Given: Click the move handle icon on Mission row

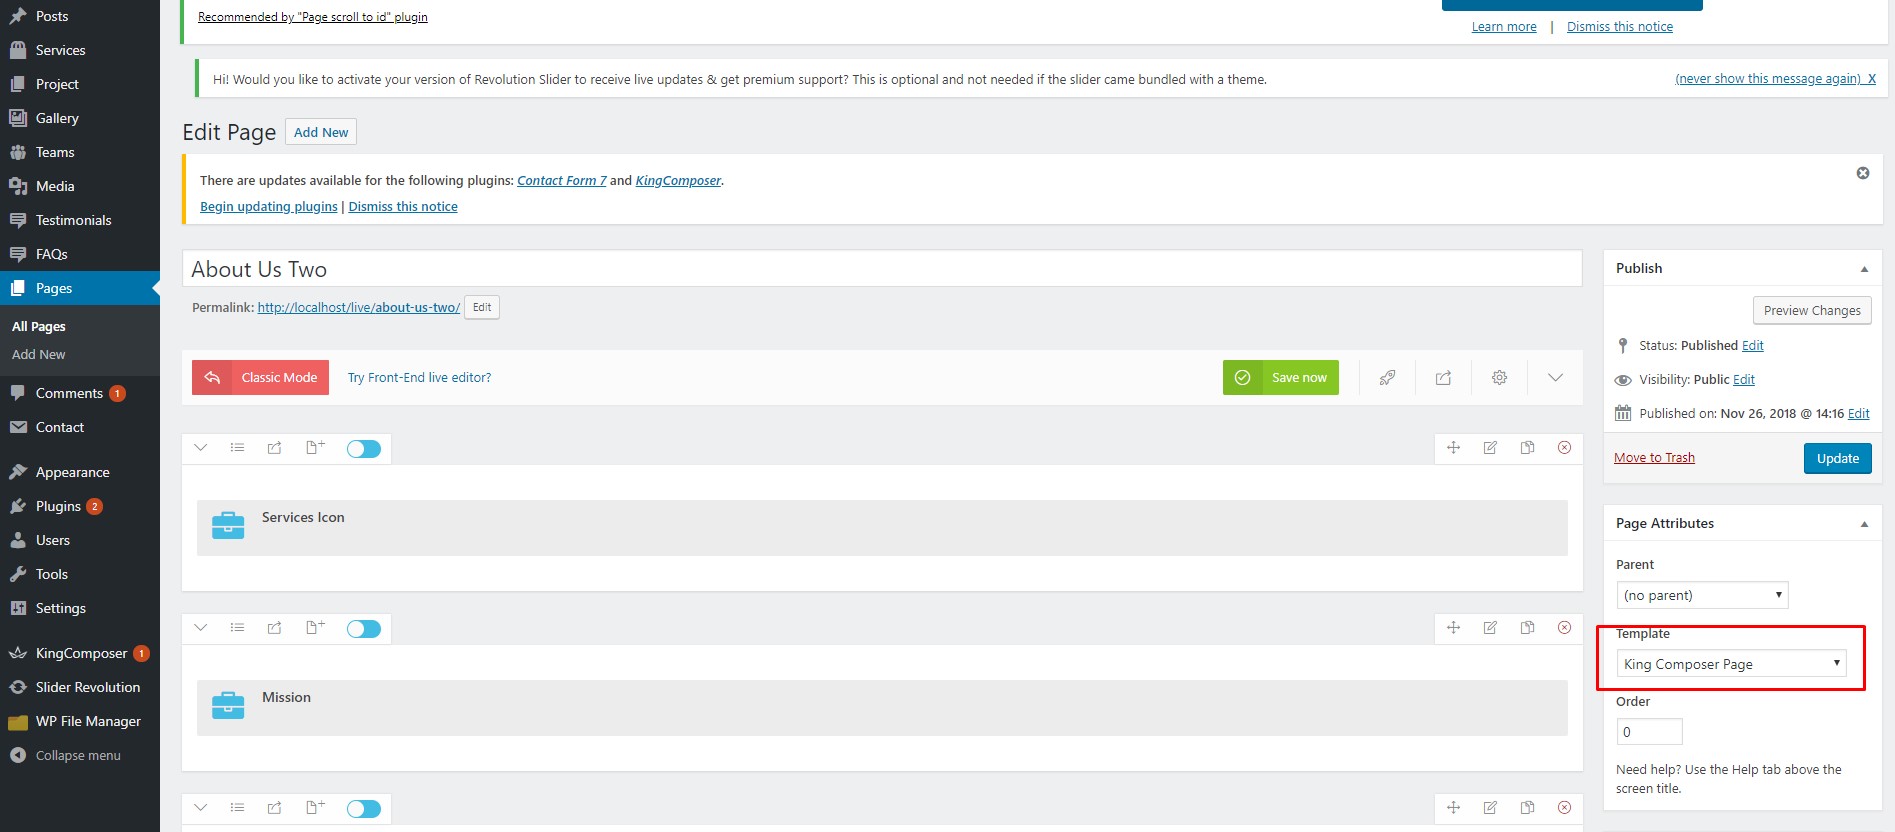Looking at the screenshot, I should pos(1453,628).
